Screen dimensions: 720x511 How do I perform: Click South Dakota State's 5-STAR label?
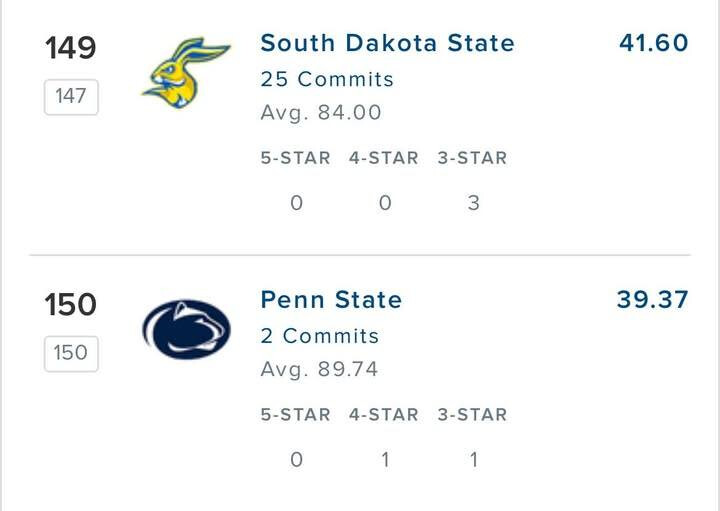tap(295, 158)
